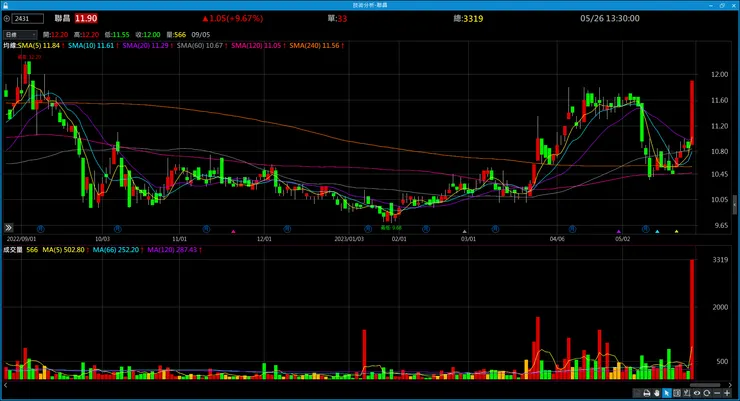The width and height of the screenshot is (740, 401).
Task: Click the 12.00 price axis label
Action: coord(719,75)
